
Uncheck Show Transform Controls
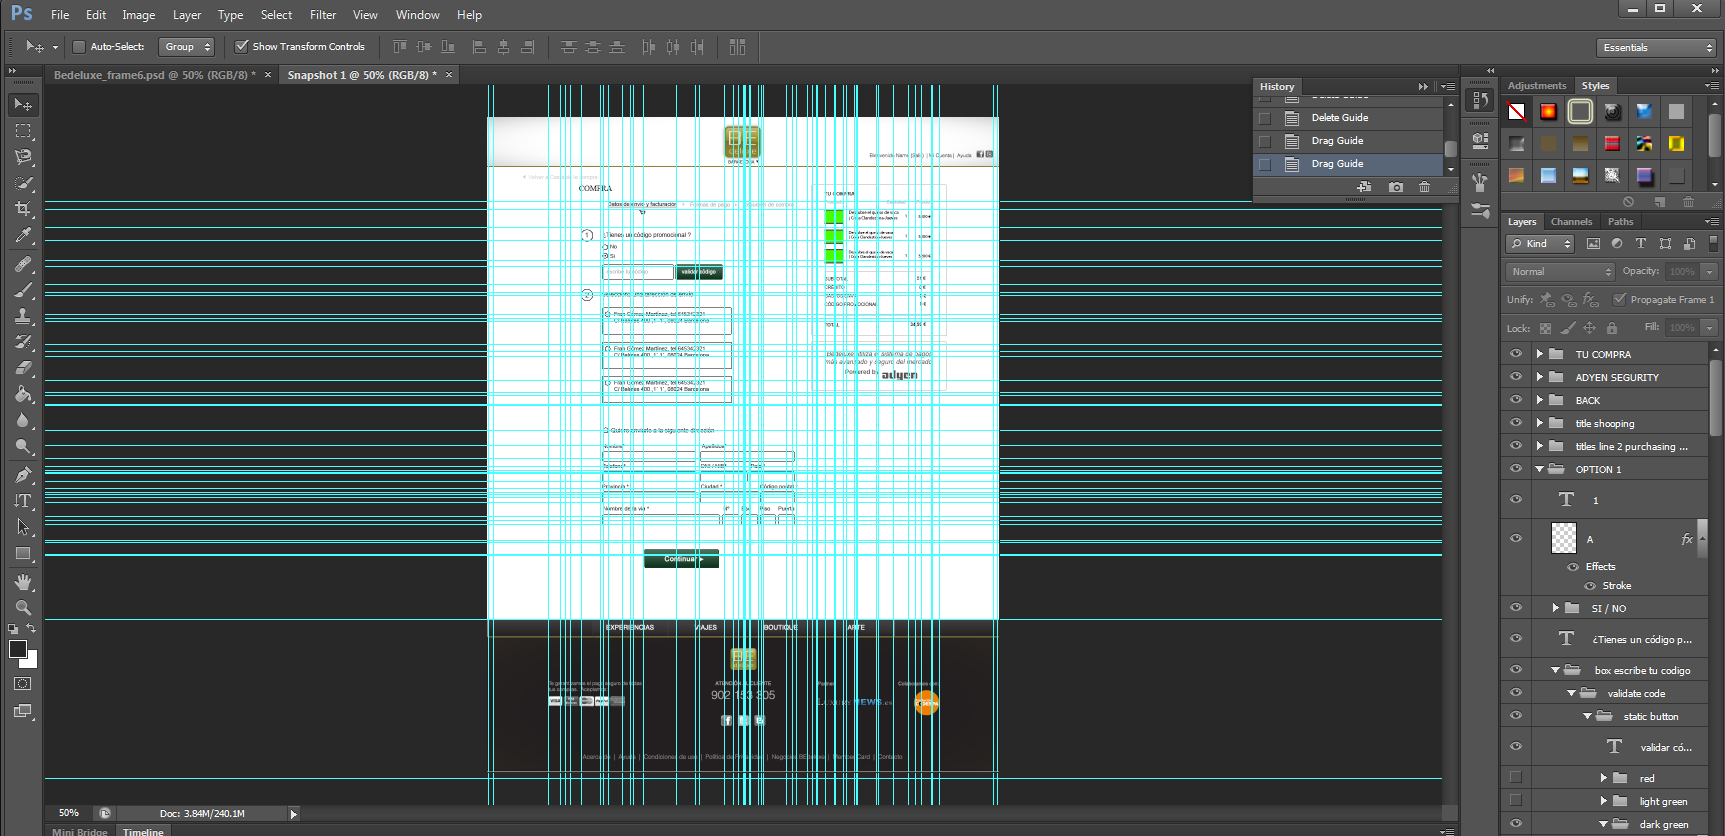[x=241, y=47]
